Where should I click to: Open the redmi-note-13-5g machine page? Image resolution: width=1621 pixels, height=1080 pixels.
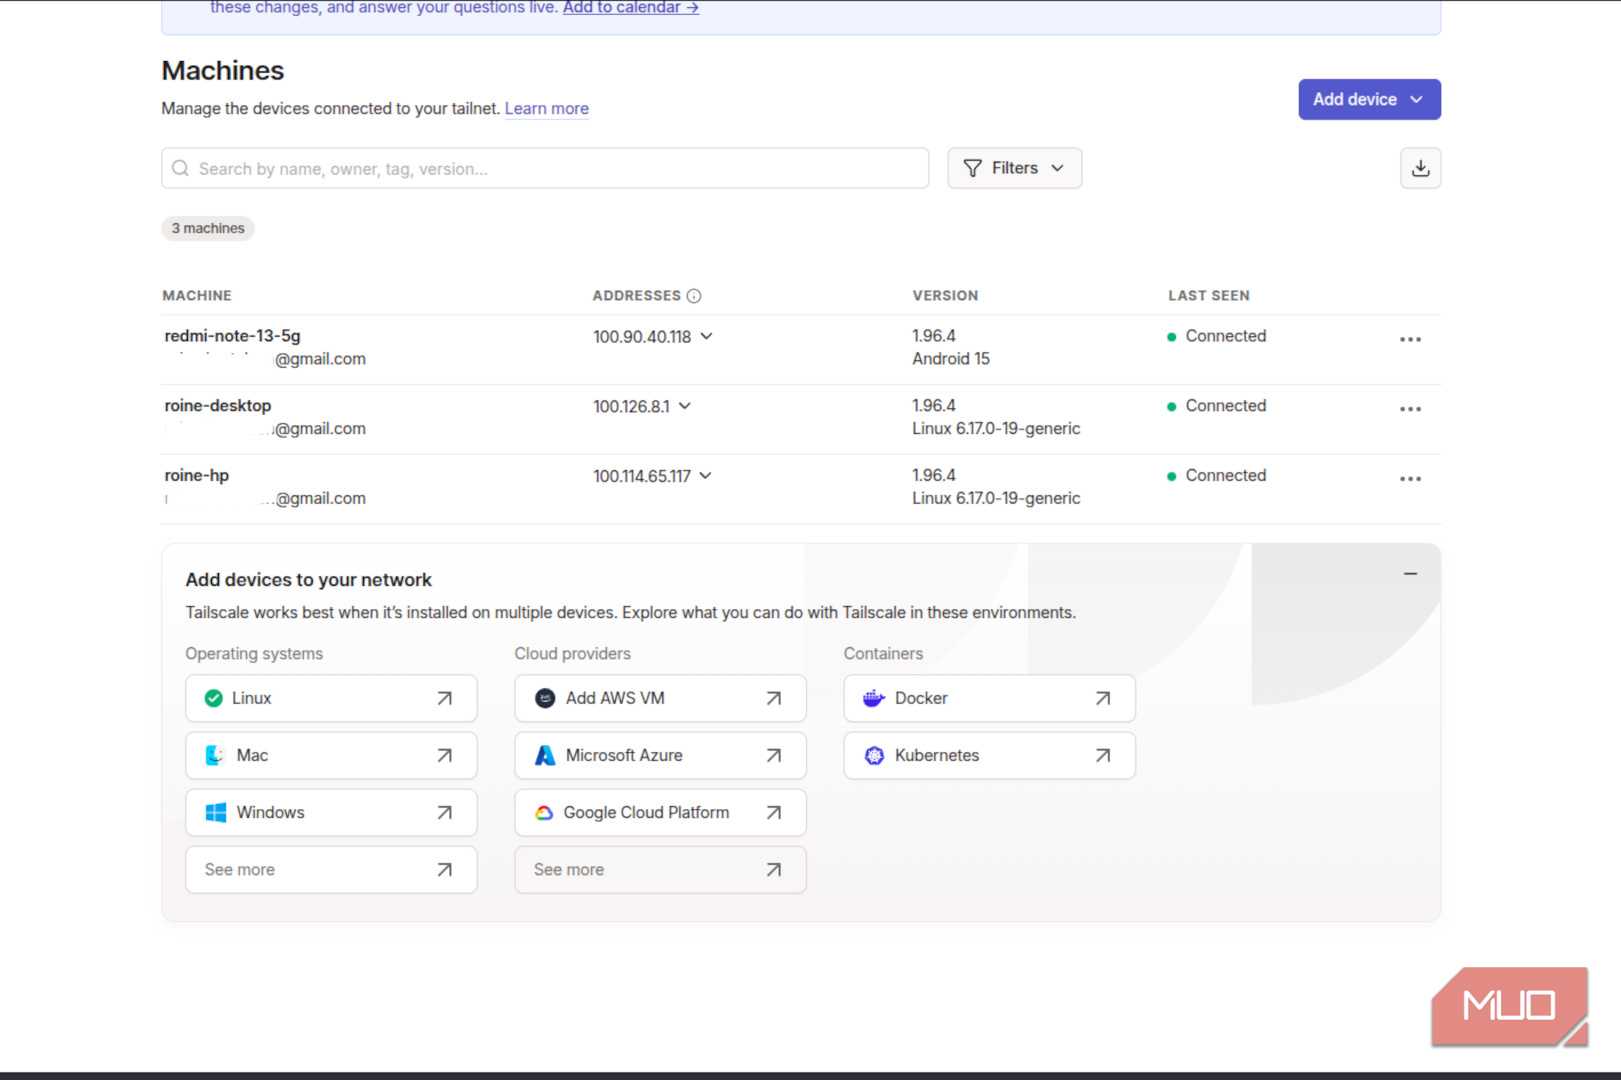point(232,336)
